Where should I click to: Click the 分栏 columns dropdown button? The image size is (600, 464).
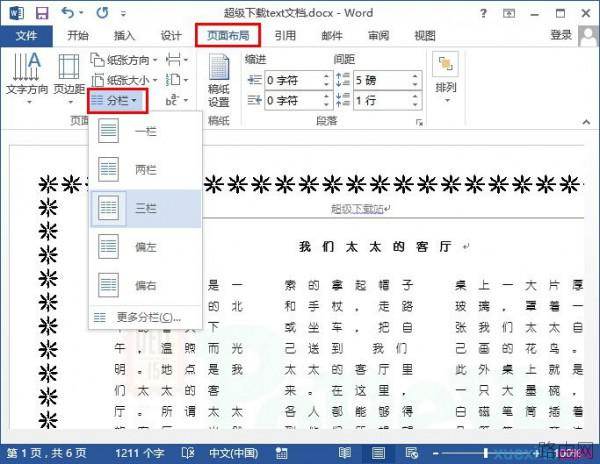tap(117, 101)
